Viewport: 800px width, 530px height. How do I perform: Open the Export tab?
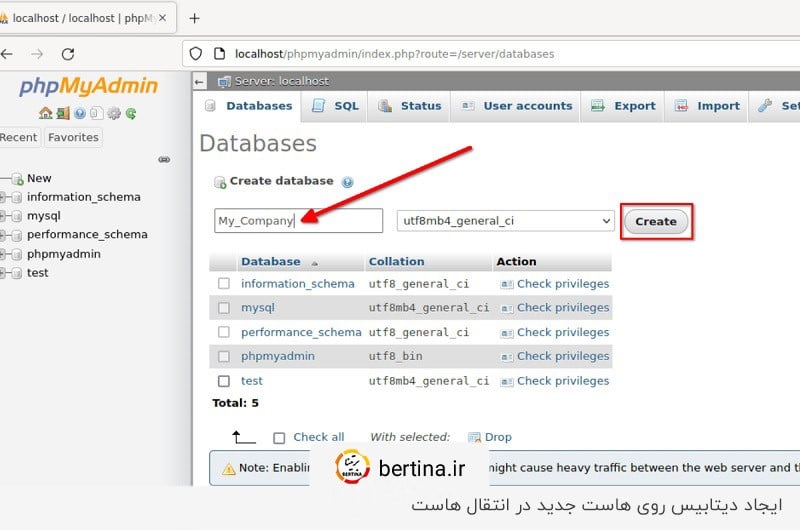click(623, 106)
